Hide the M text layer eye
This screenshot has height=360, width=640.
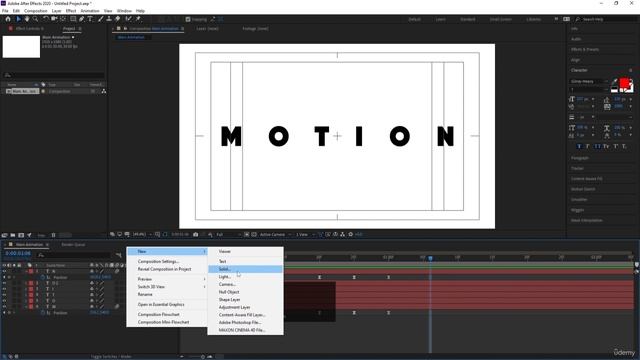tap(4, 306)
